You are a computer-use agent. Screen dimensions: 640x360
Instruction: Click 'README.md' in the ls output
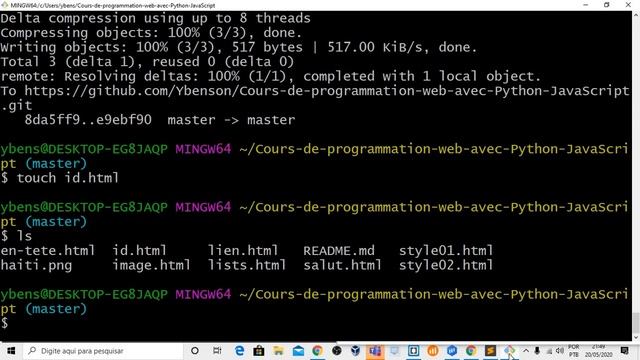click(x=339, y=250)
